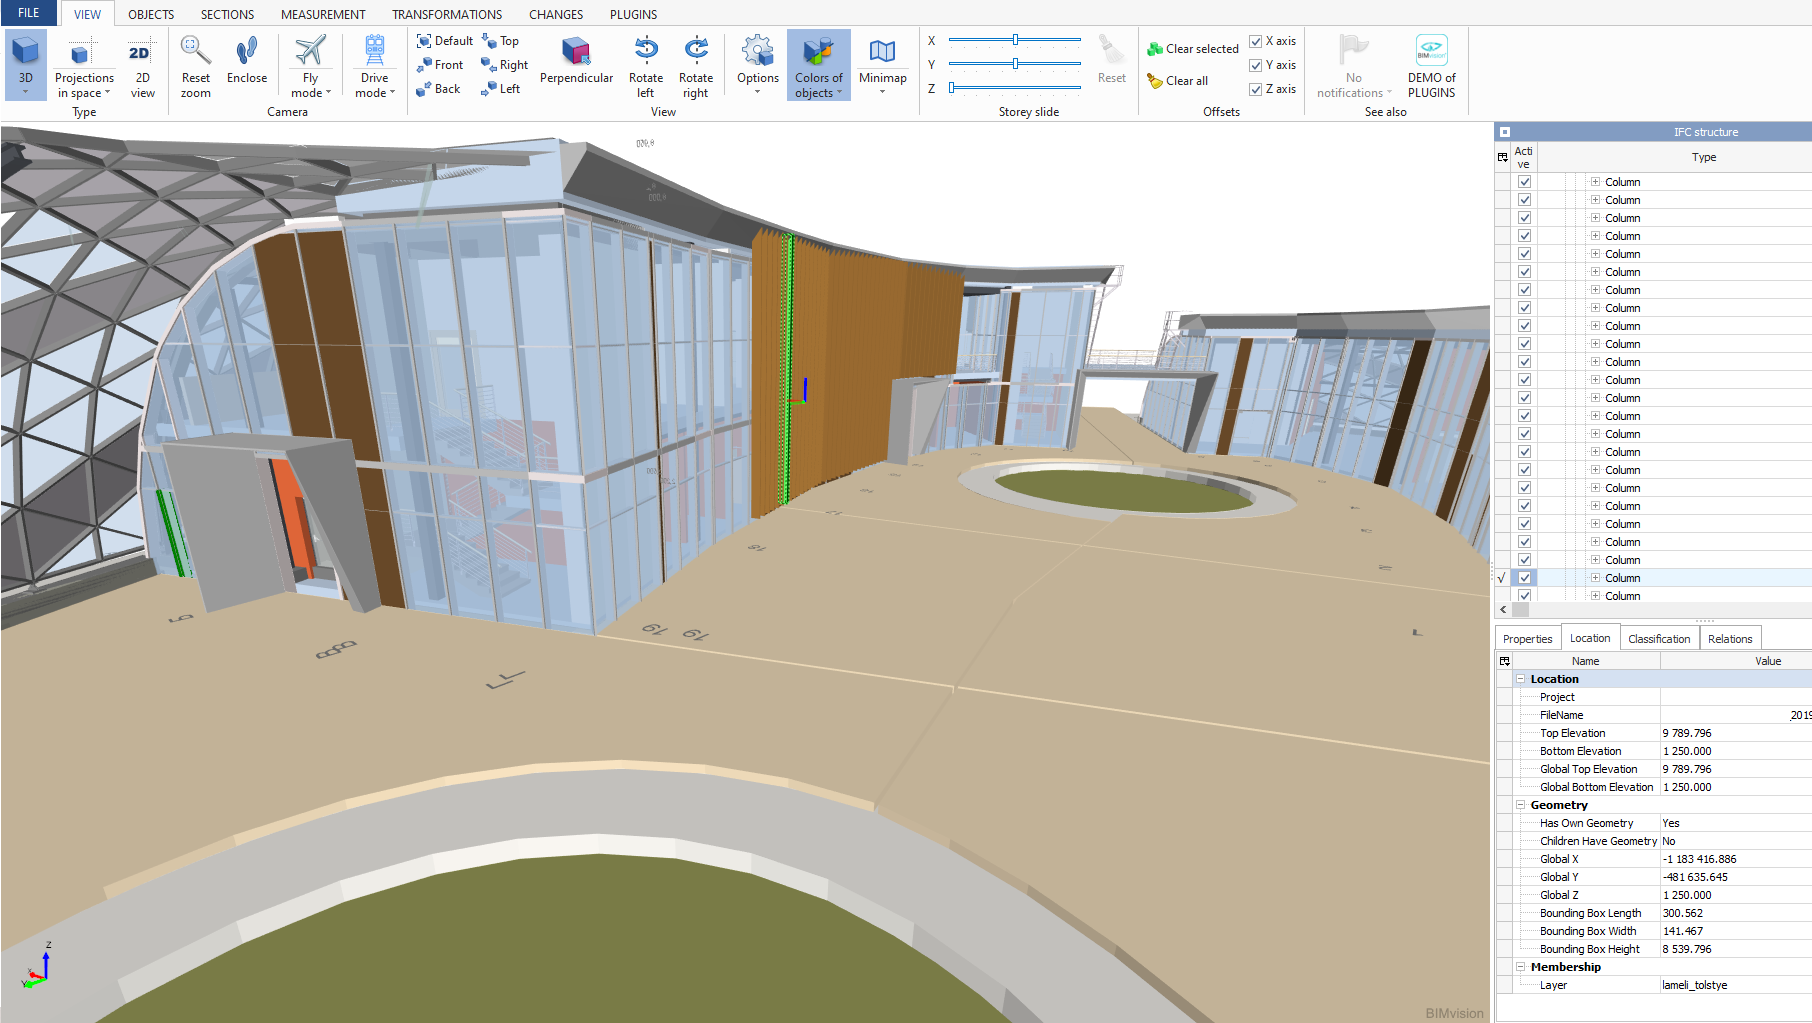This screenshot has height=1023, width=1812.
Task: Click the Reset zoom icon
Action: (195, 50)
